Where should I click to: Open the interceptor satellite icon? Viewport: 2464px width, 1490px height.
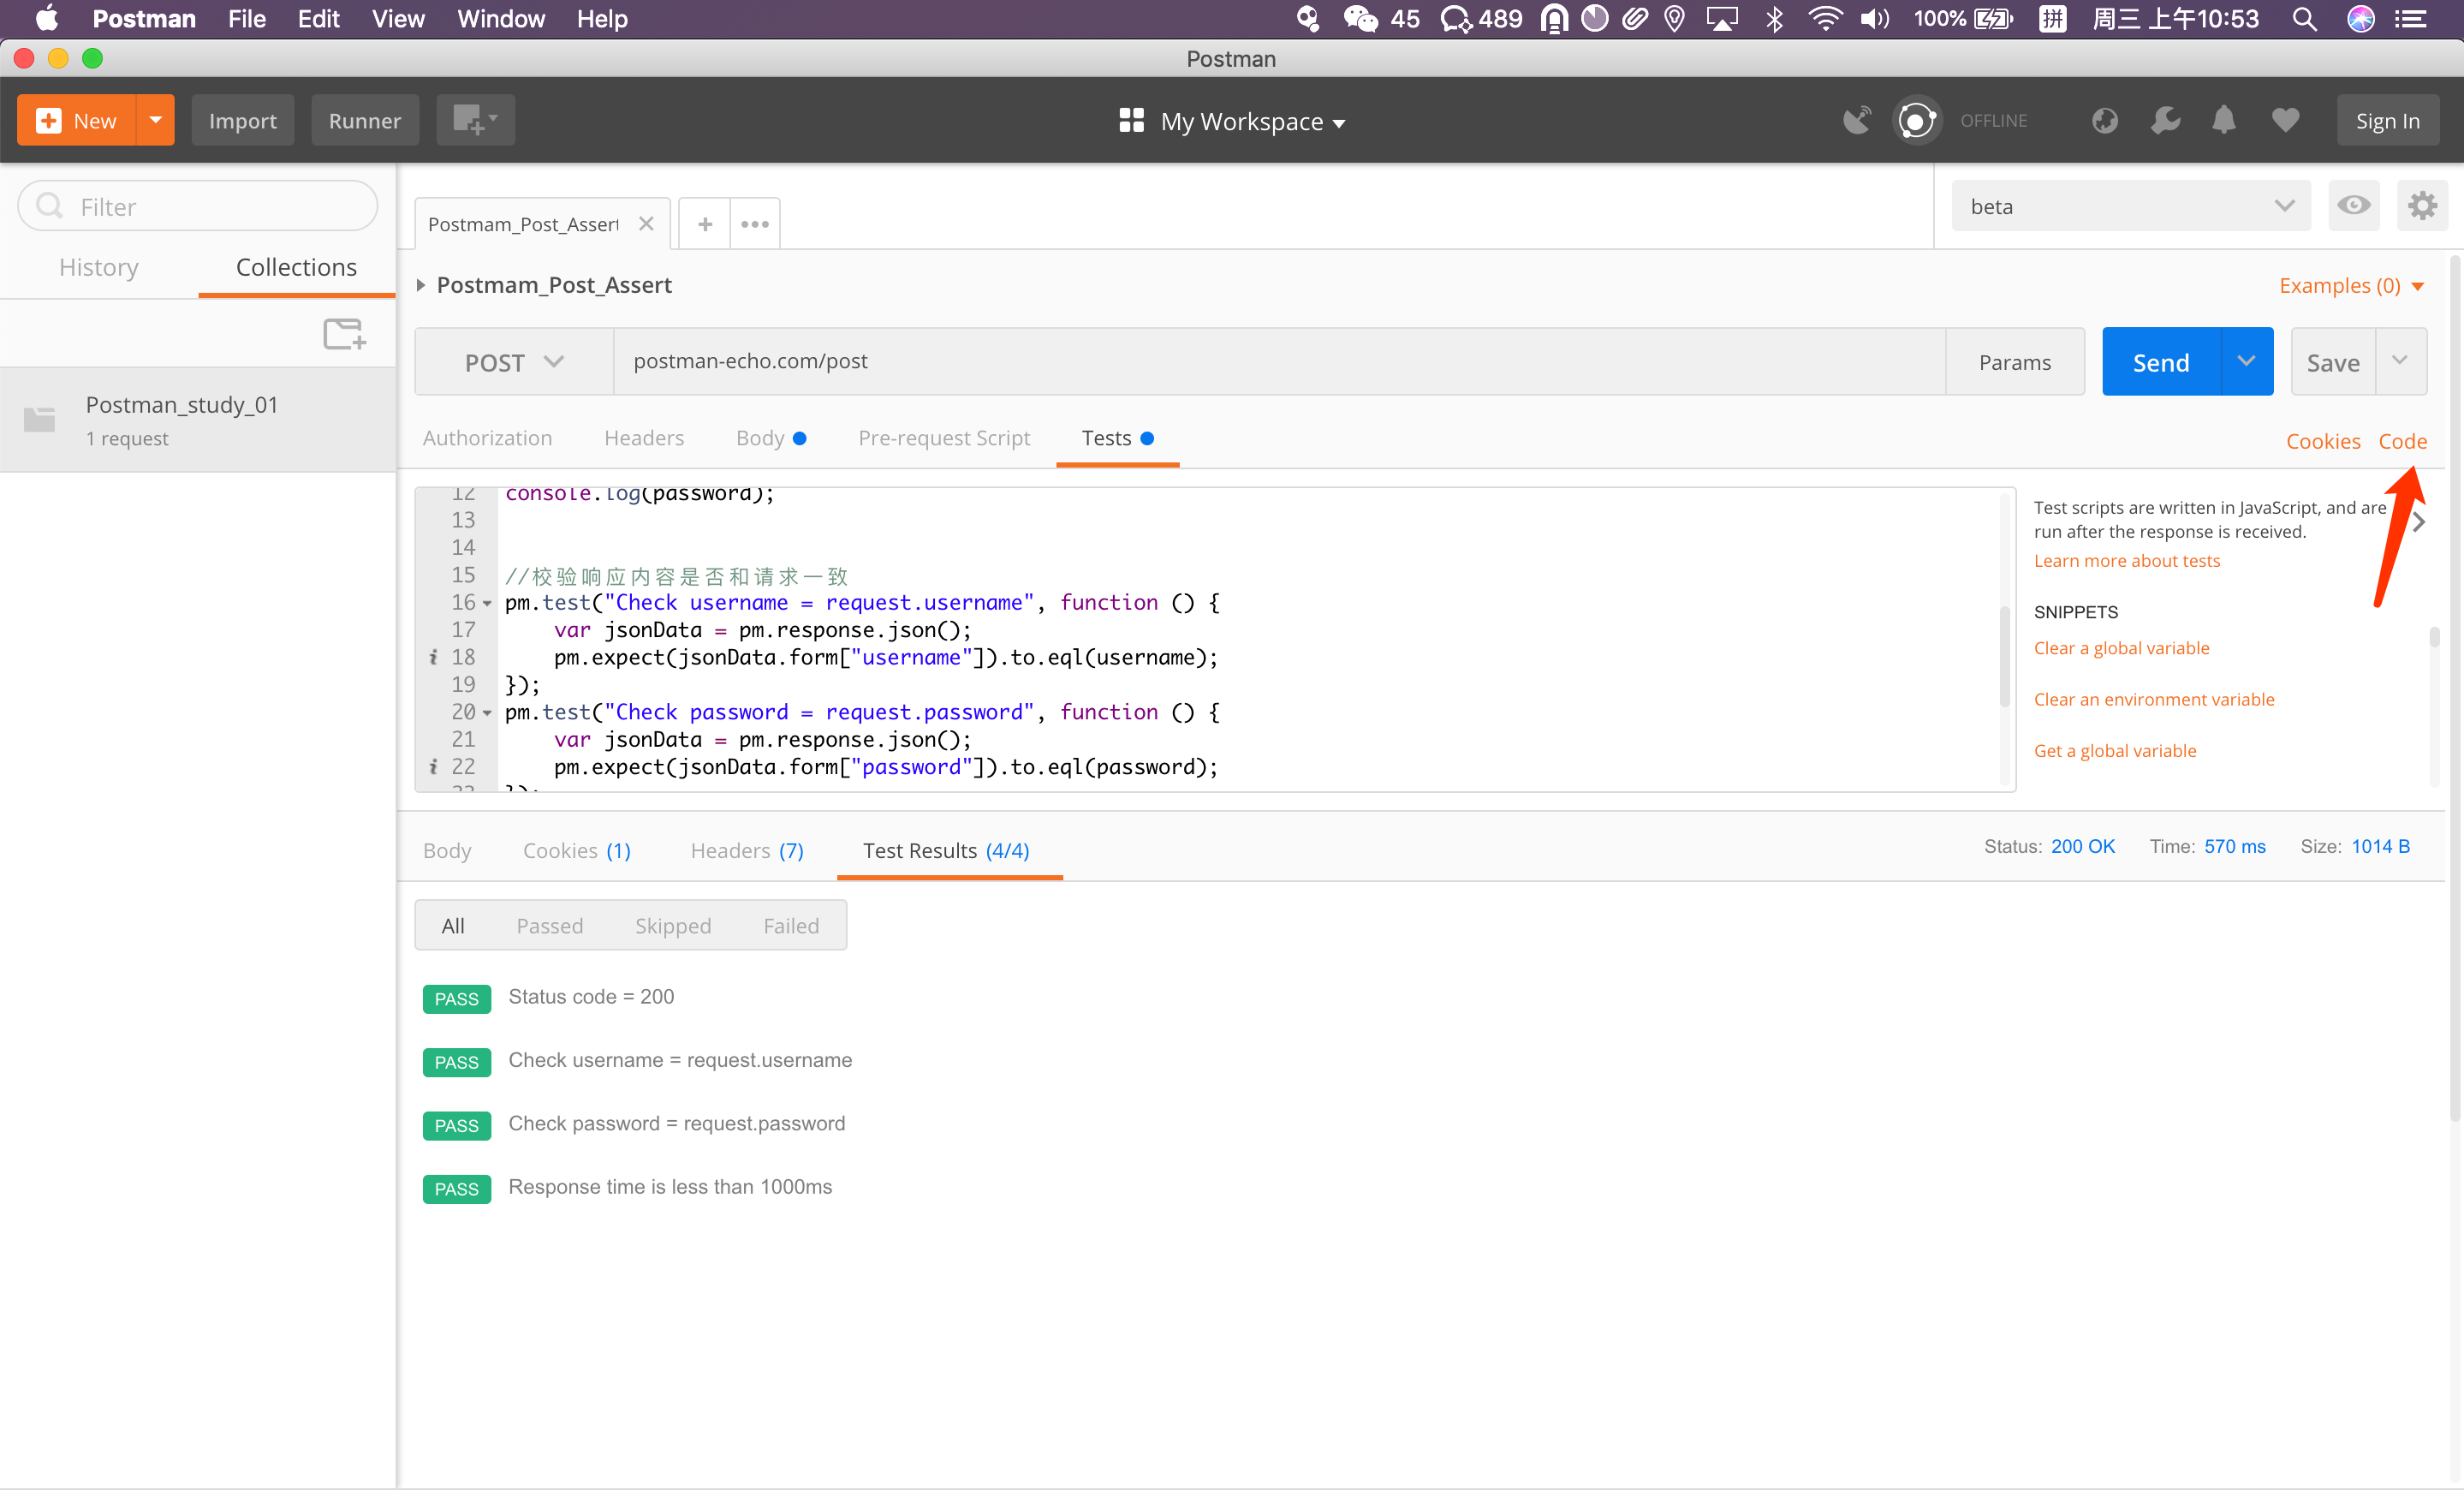tap(1857, 121)
